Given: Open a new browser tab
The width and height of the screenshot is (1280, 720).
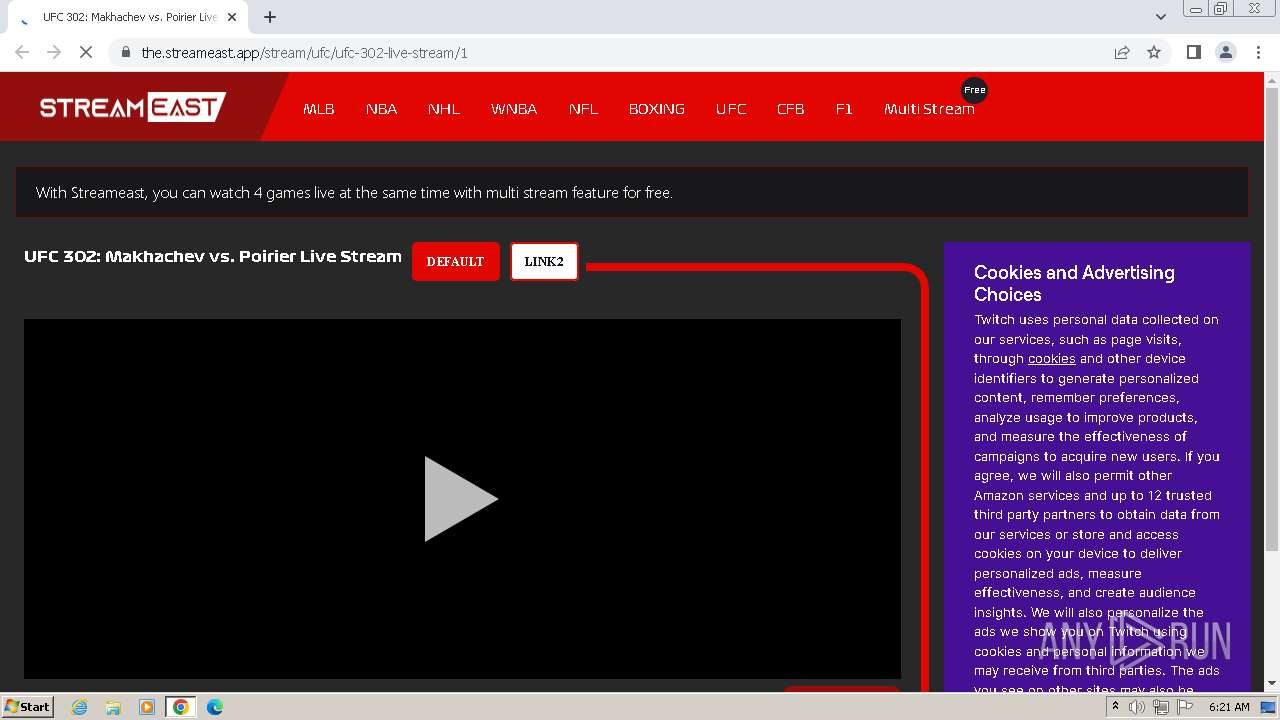Looking at the screenshot, I should [270, 17].
